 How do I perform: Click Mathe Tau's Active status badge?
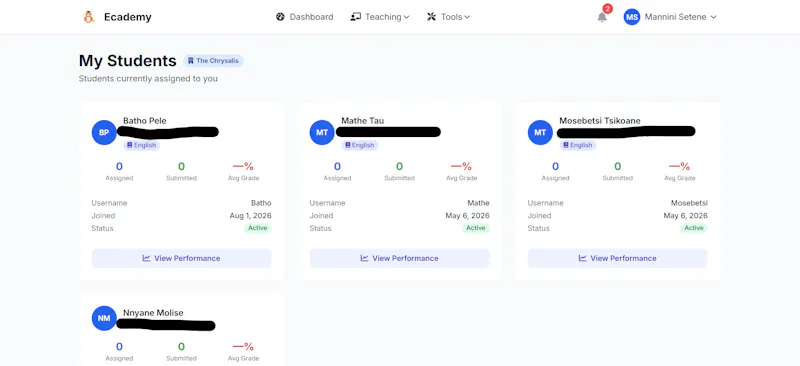click(476, 228)
